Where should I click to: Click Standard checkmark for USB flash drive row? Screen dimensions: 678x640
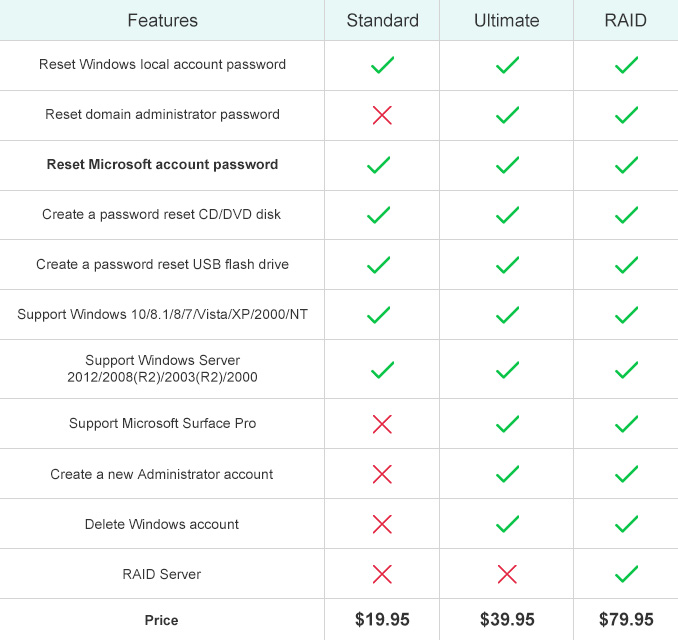click(x=378, y=265)
